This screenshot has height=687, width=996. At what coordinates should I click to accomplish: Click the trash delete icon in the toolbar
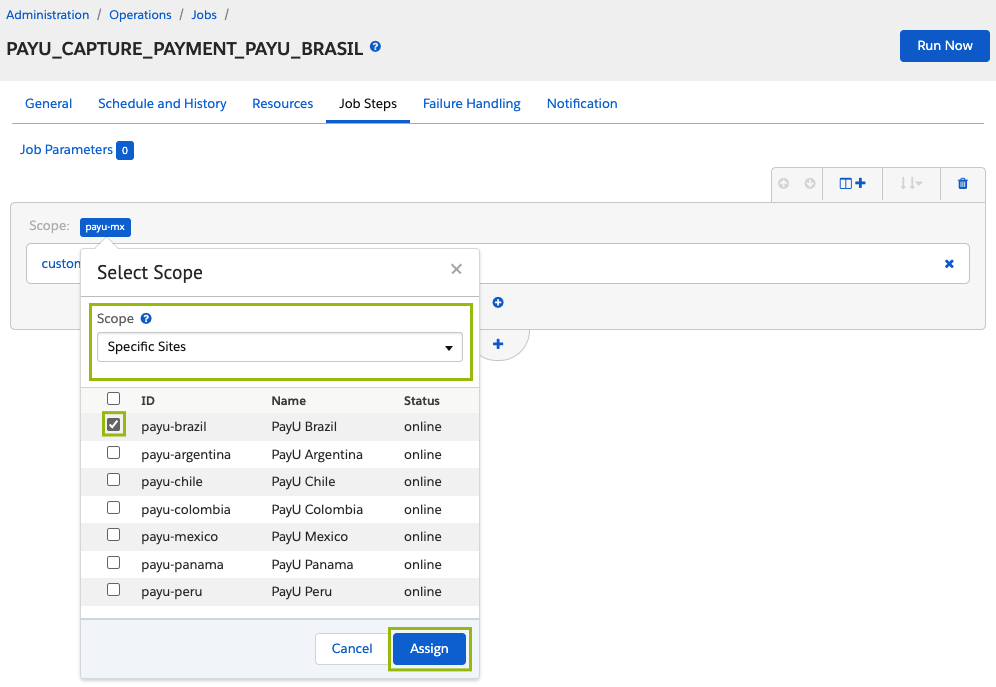point(963,183)
